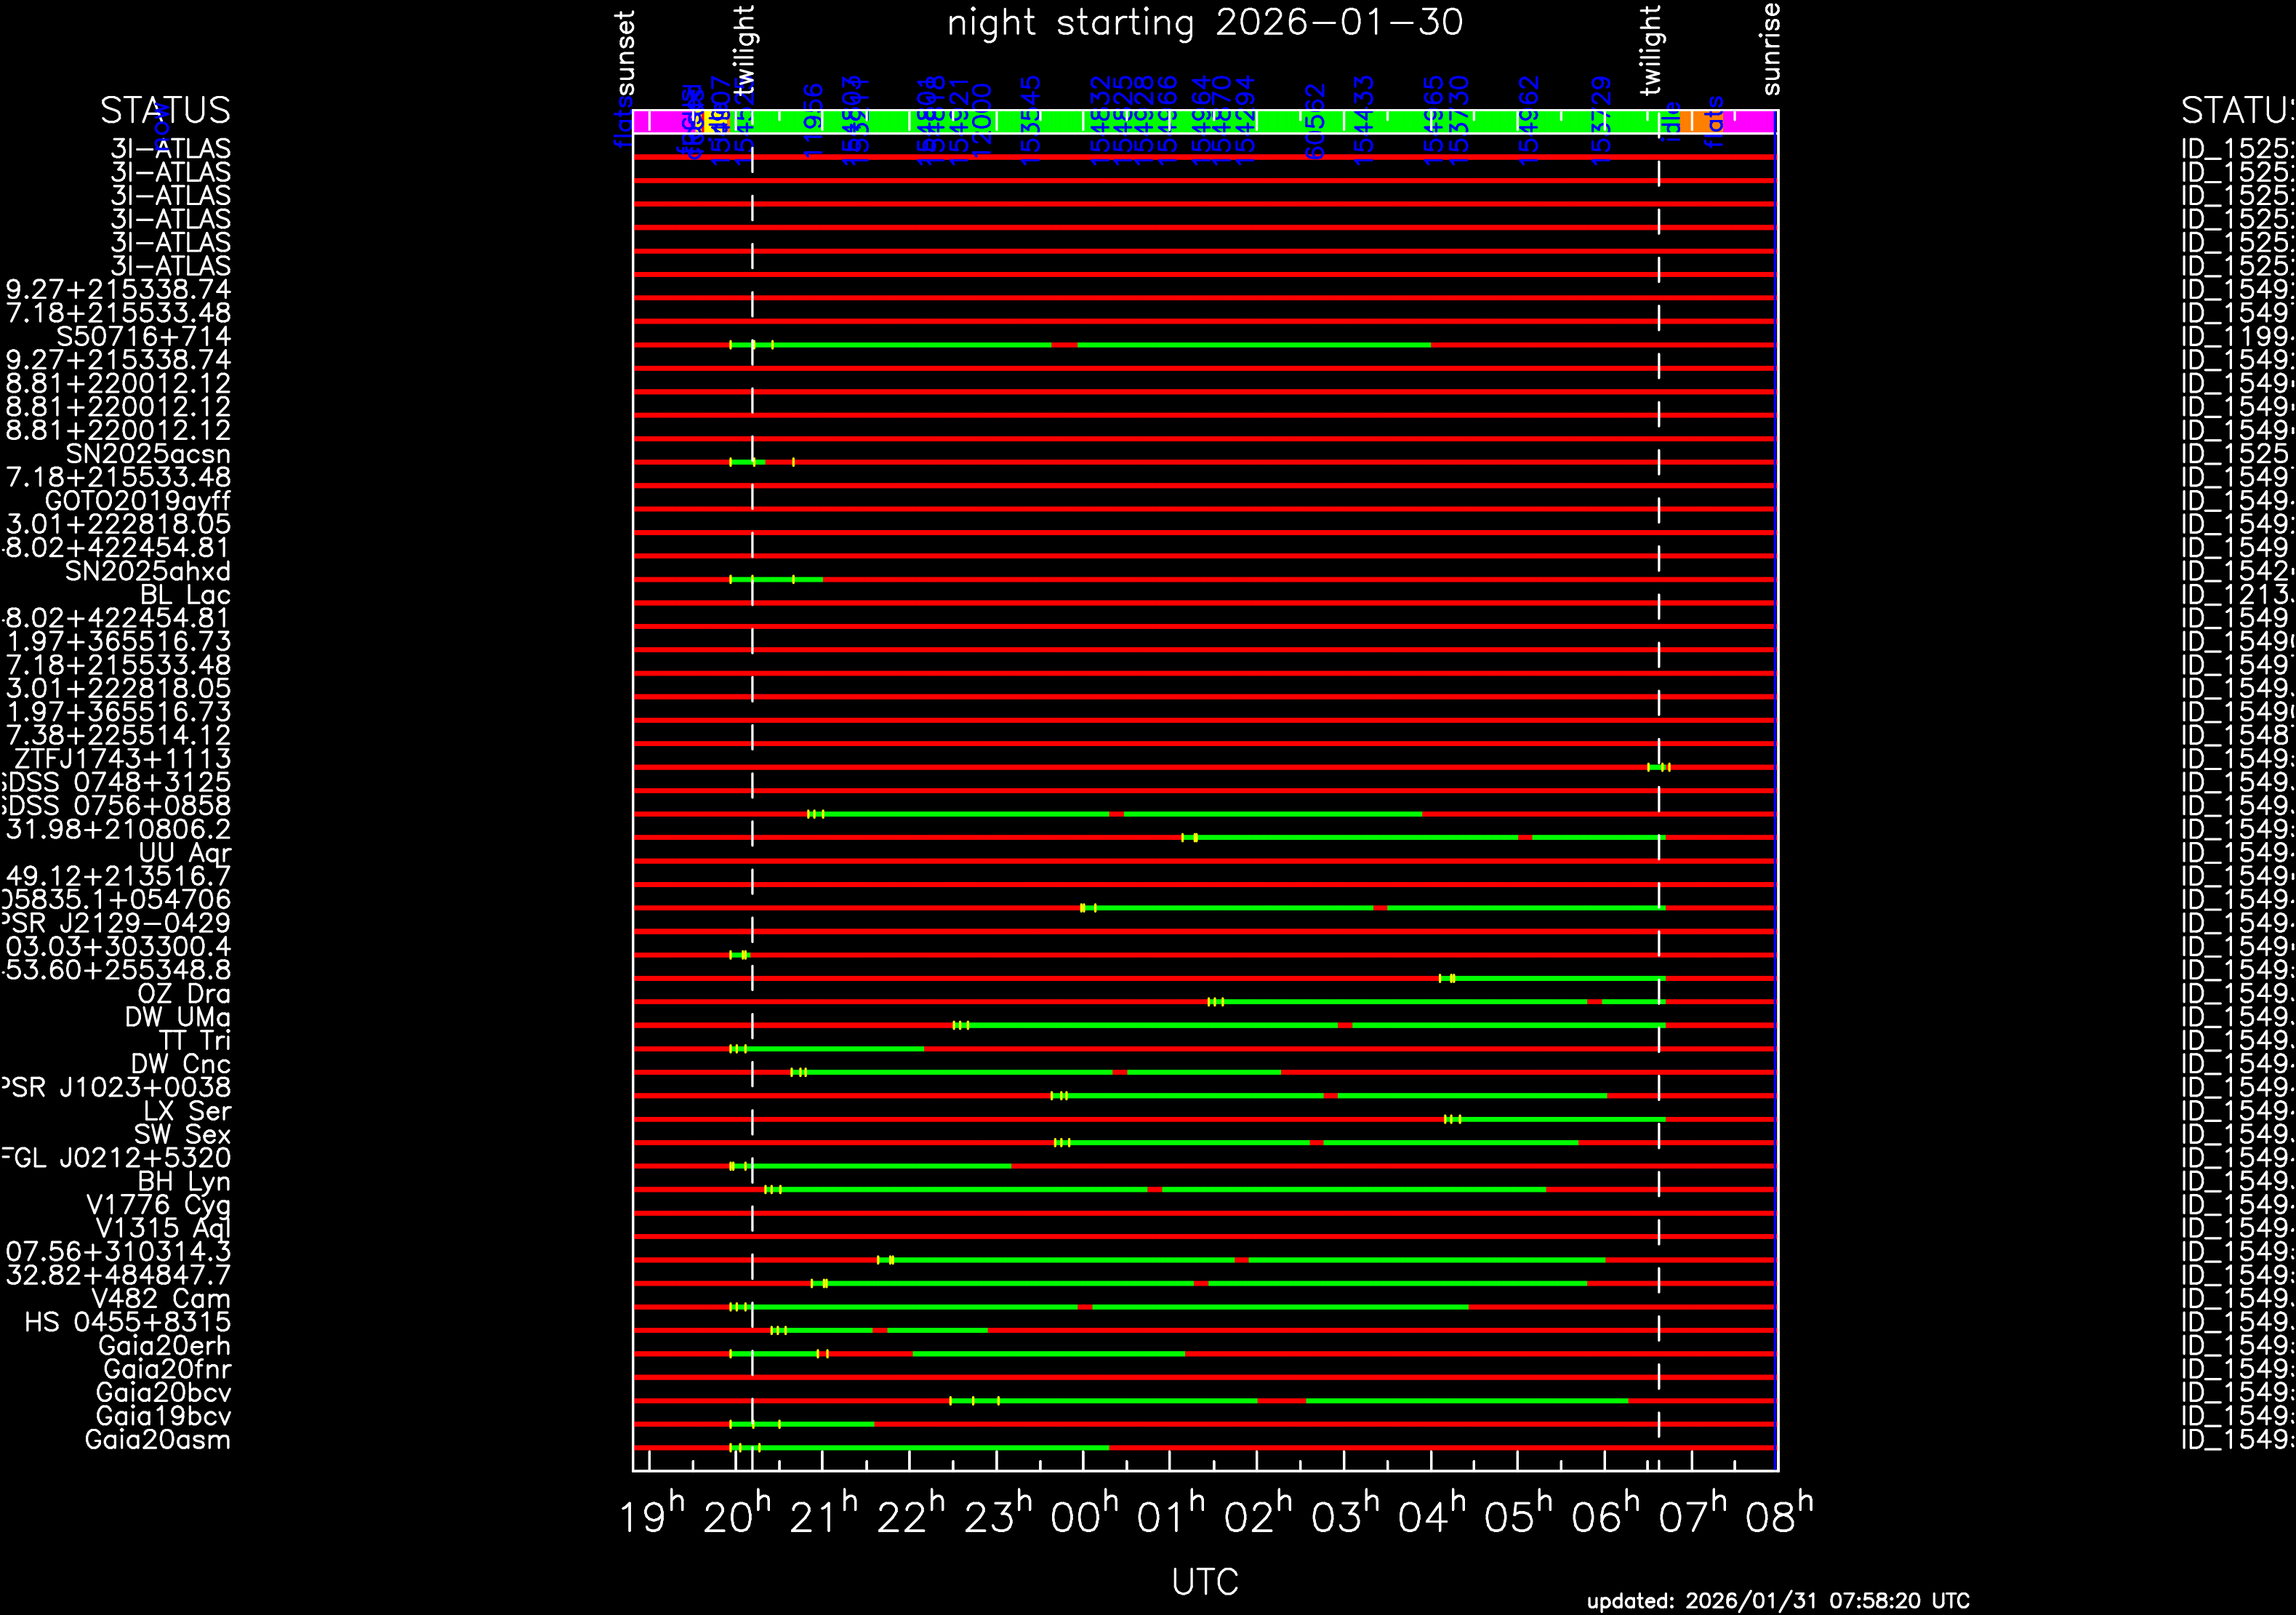
Task: Click the blue 12000 observation label
Action: click(982, 121)
